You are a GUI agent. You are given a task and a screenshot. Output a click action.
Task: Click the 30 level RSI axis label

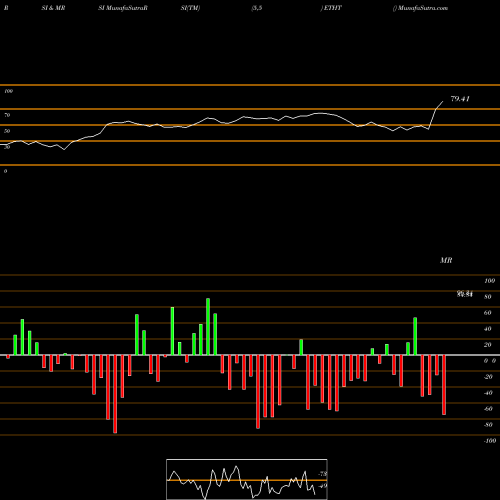tap(7, 147)
